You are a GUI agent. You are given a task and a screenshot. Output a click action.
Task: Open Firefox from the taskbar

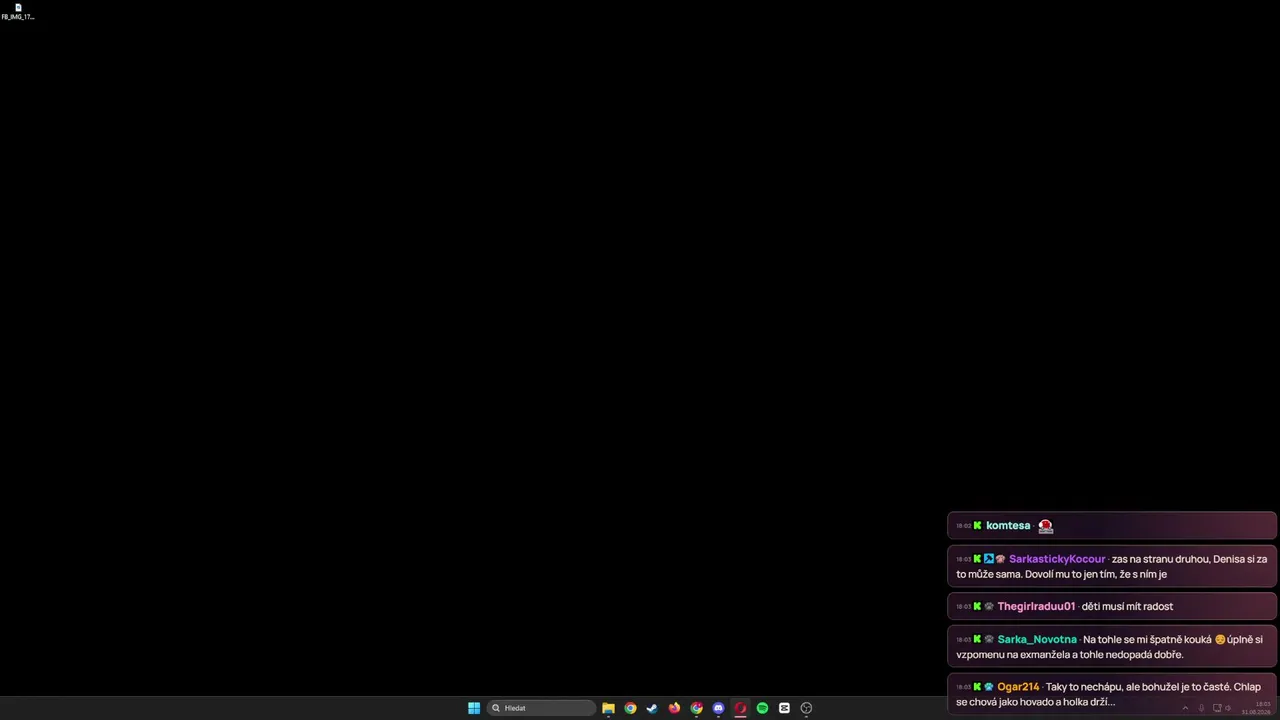(674, 708)
